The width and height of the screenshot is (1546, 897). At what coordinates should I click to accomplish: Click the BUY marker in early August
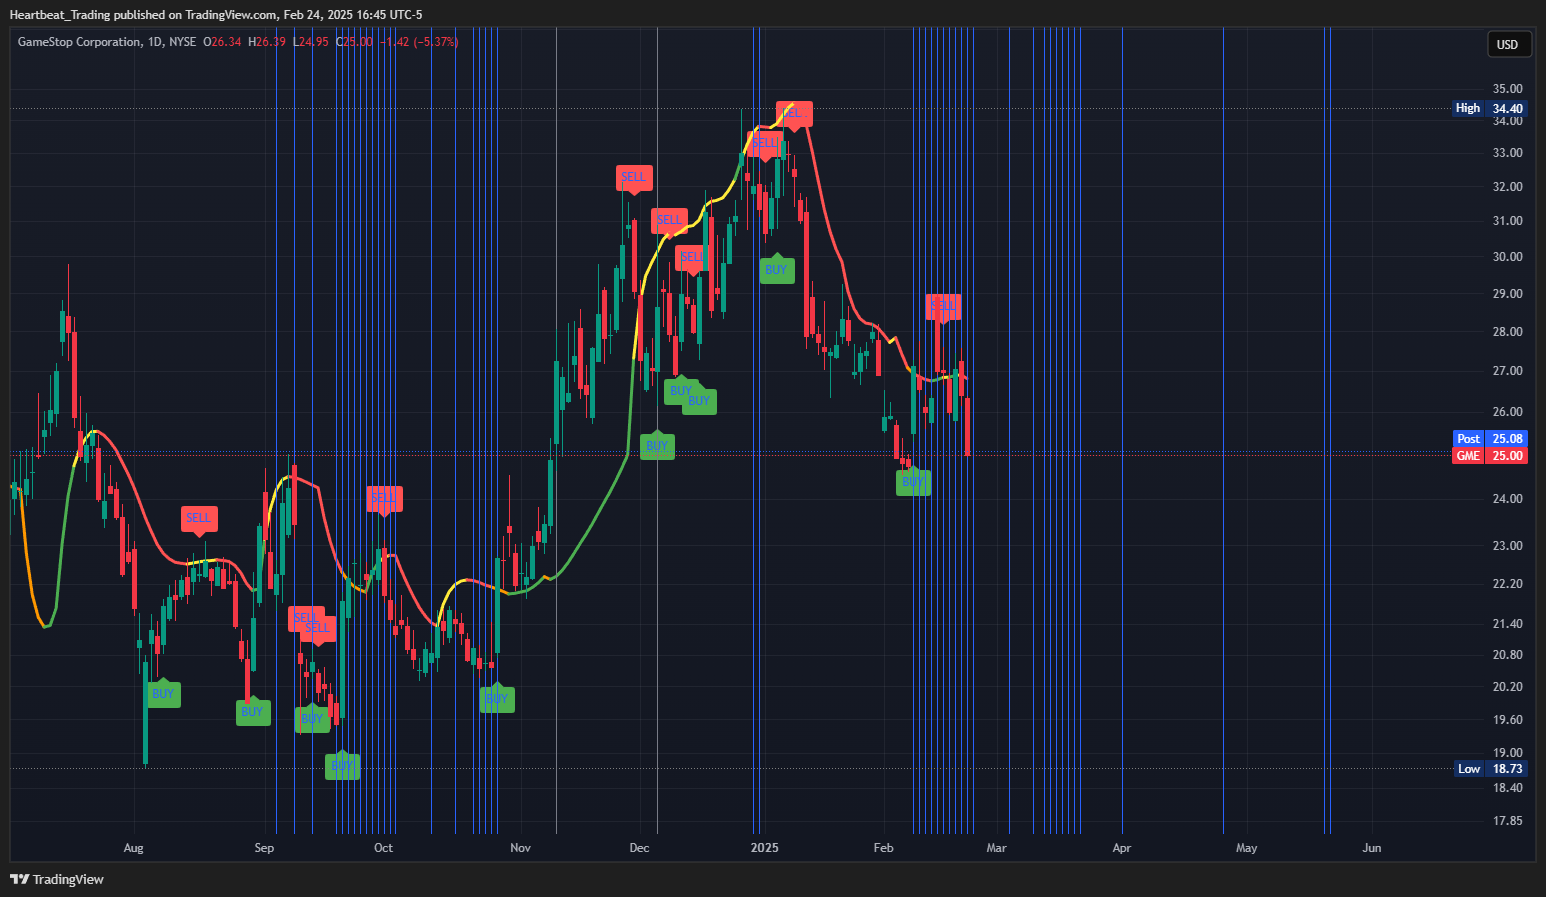tap(163, 694)
